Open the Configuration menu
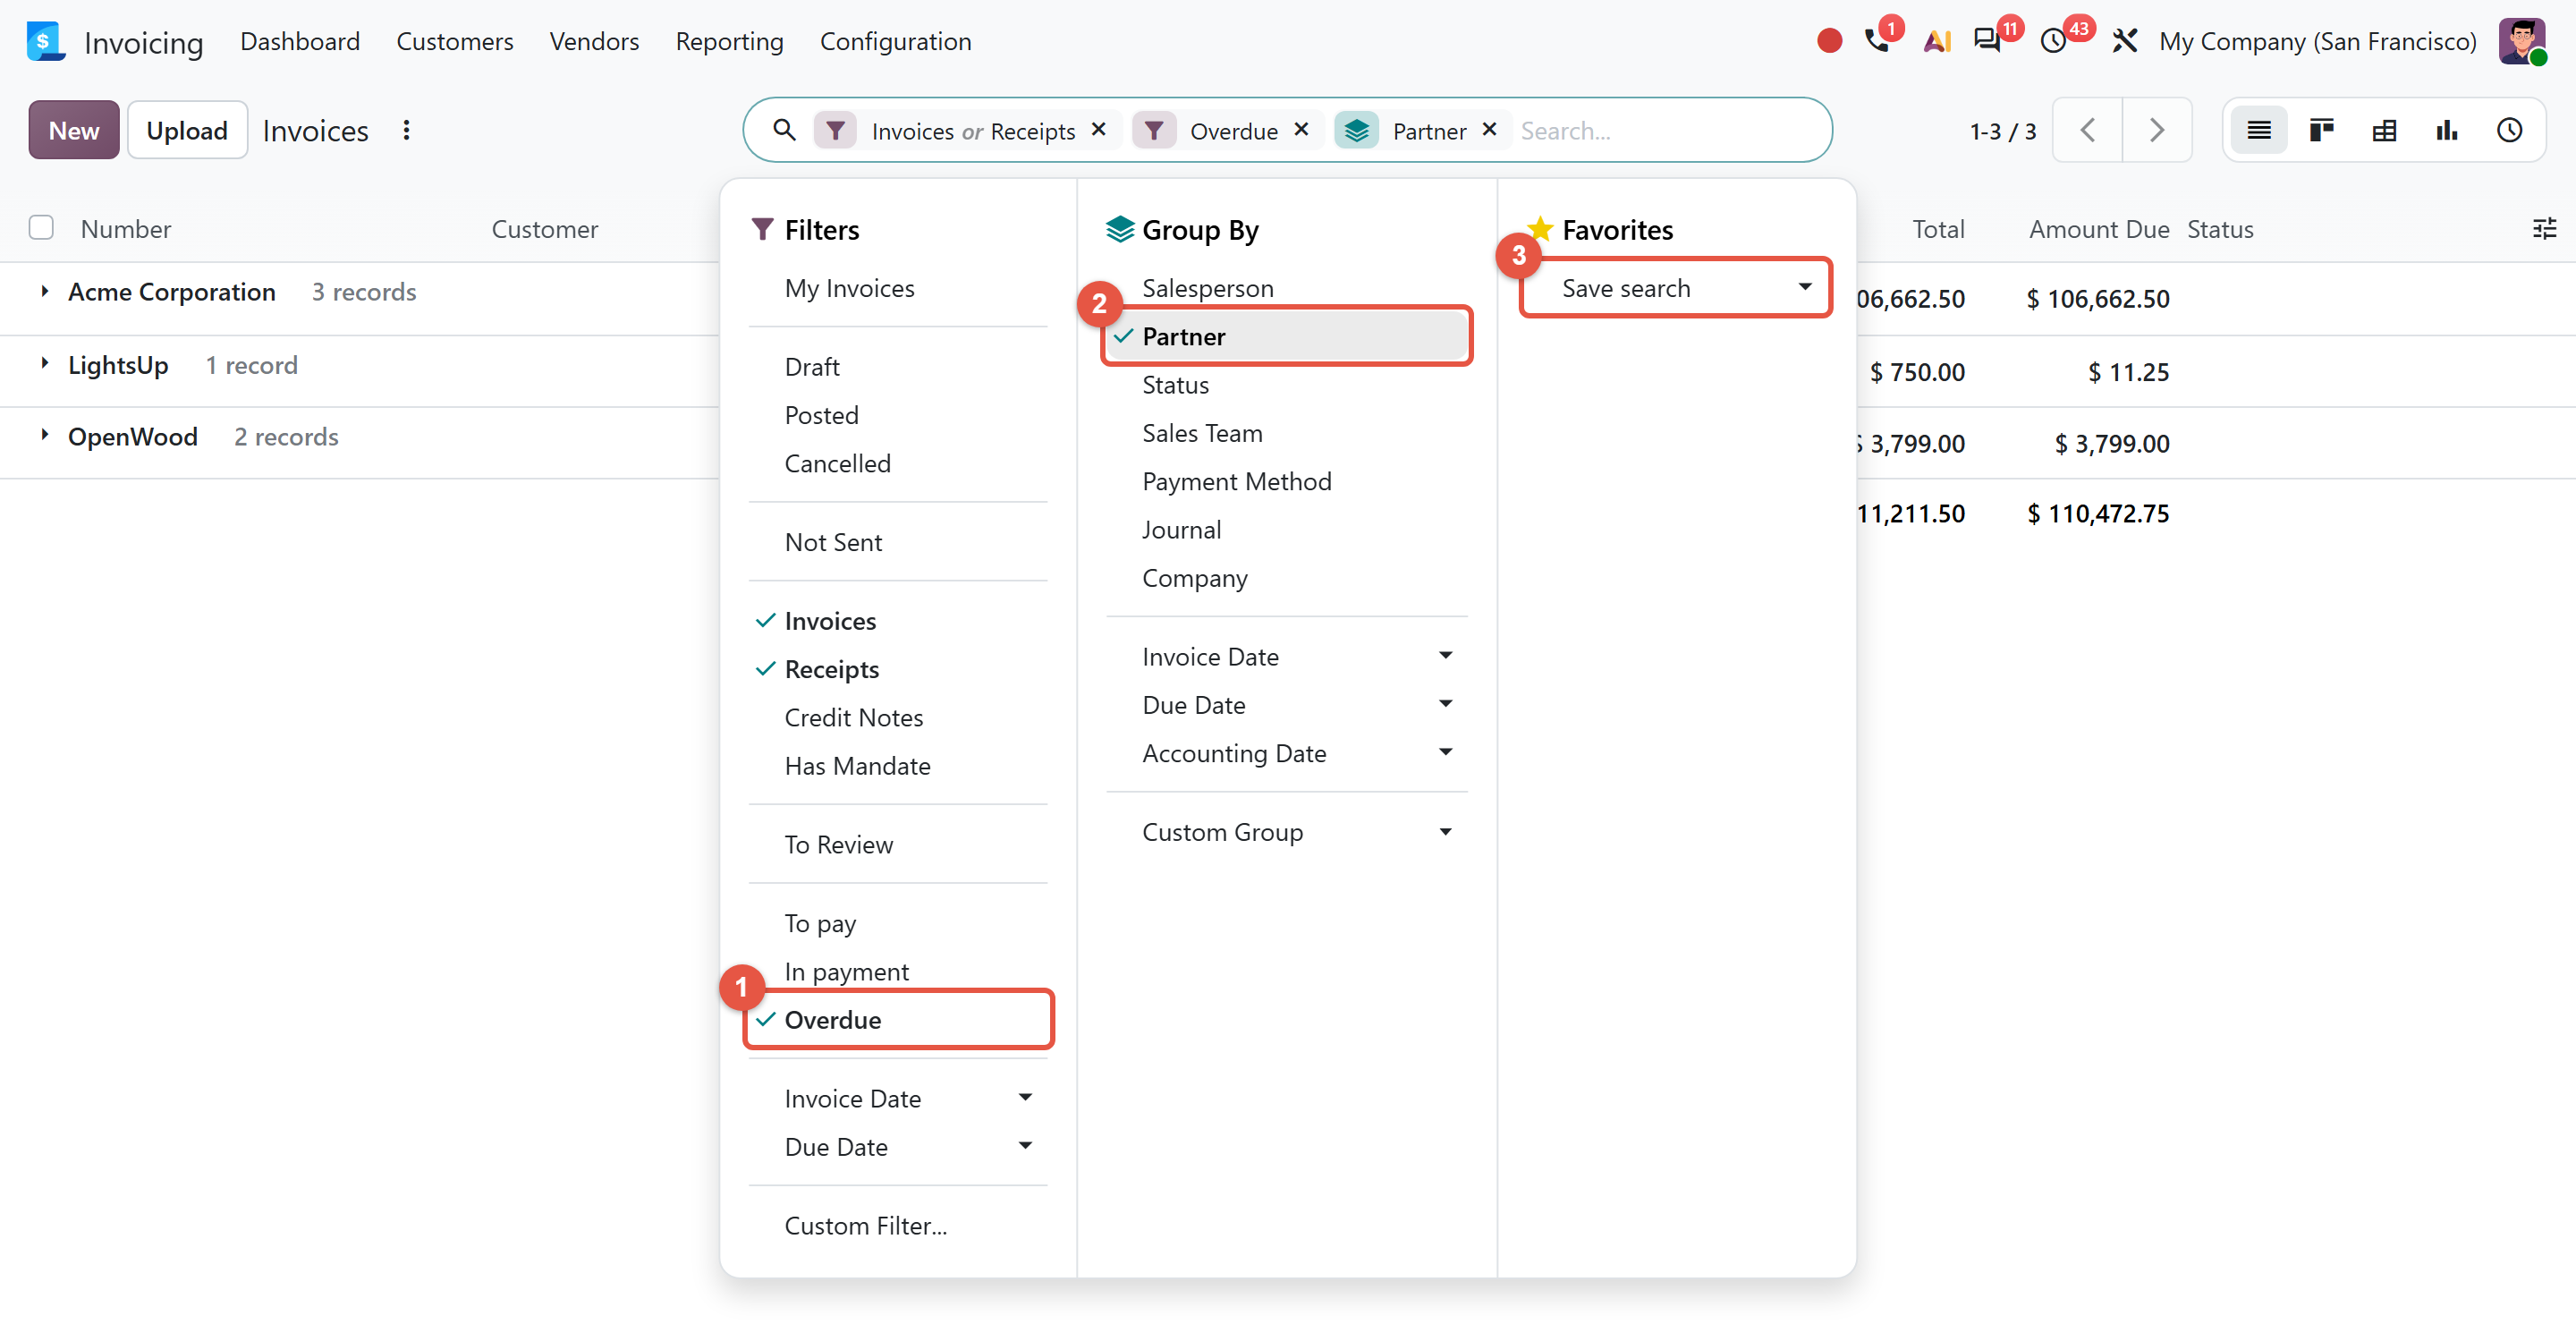 895,41
